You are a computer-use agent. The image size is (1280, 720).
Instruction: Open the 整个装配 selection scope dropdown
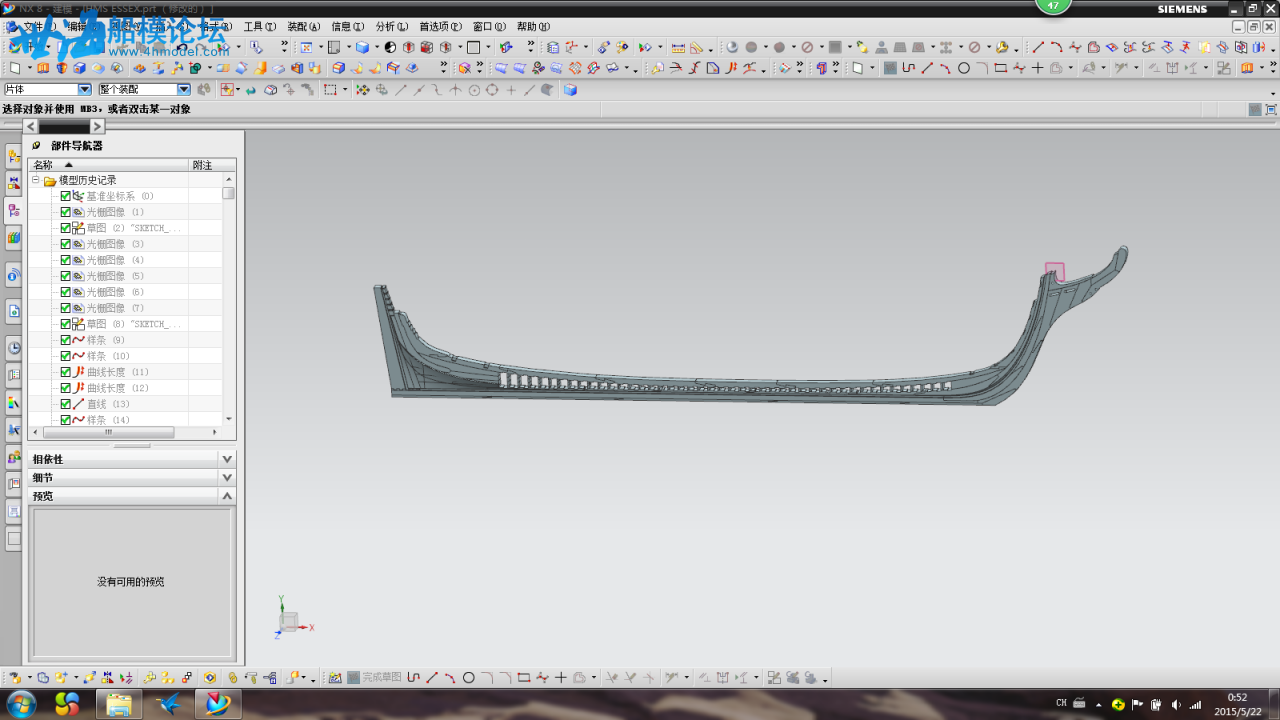[184, 89]
